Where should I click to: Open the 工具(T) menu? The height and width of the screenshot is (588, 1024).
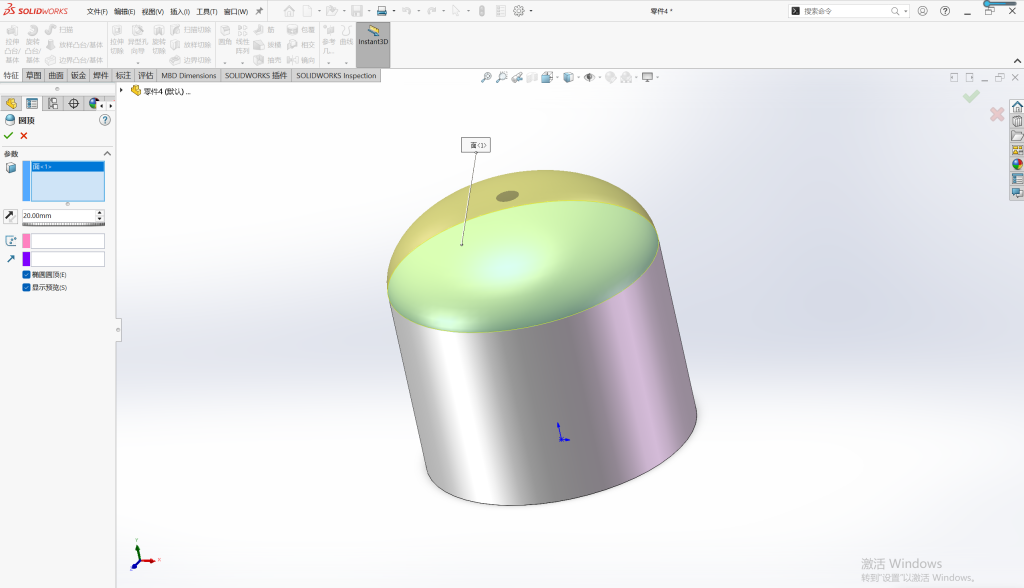[x=206, y=11]
